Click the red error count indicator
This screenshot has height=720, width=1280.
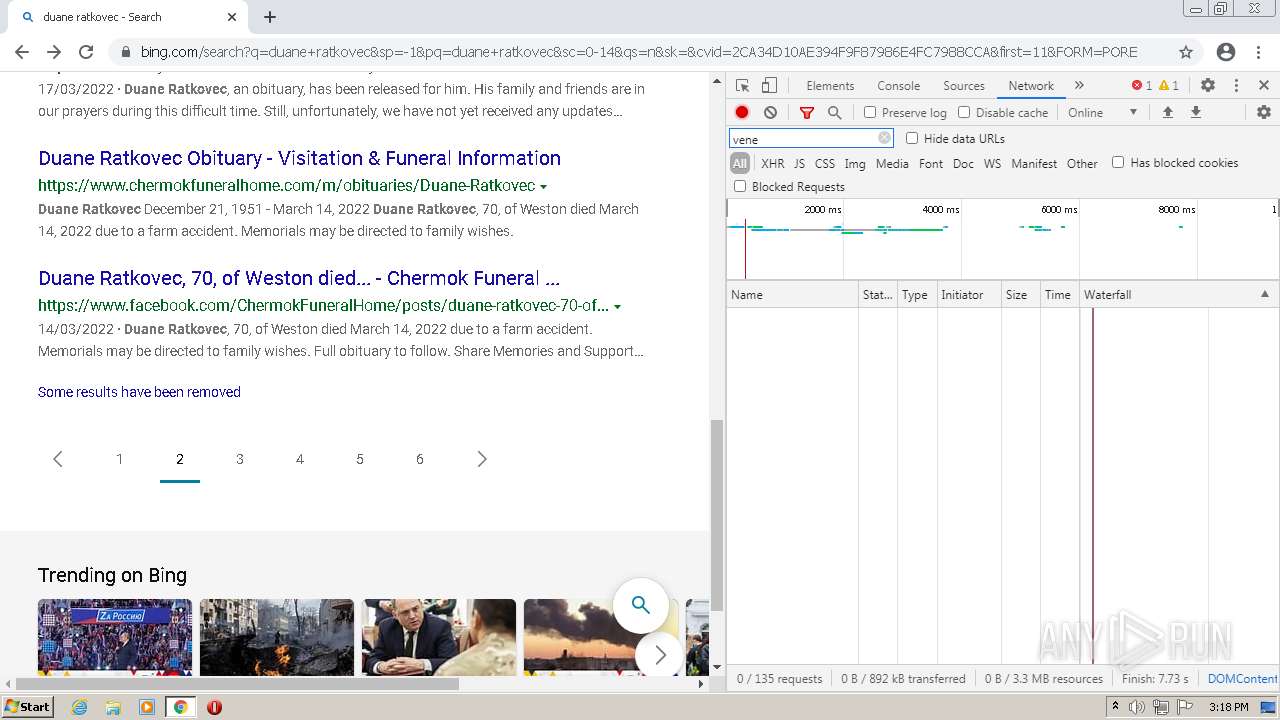pos(1142,86)
